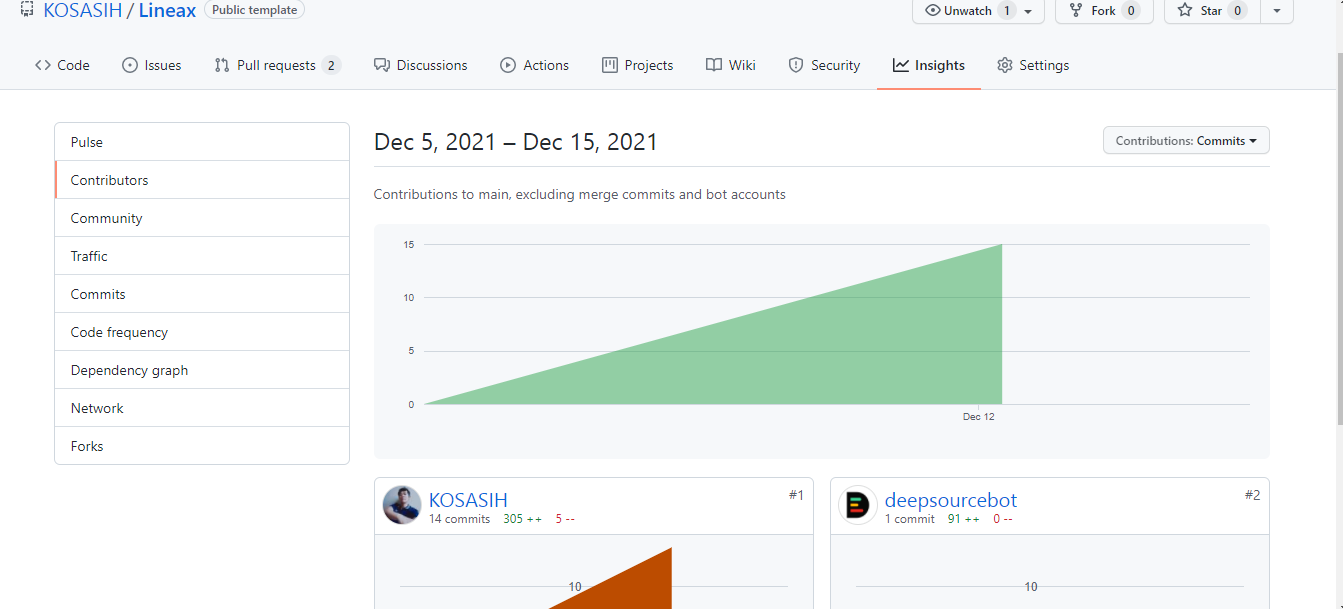Screen dimensions: 1343x609
Task: Open the Pull requests tab
Action: [x=277, y=65]
